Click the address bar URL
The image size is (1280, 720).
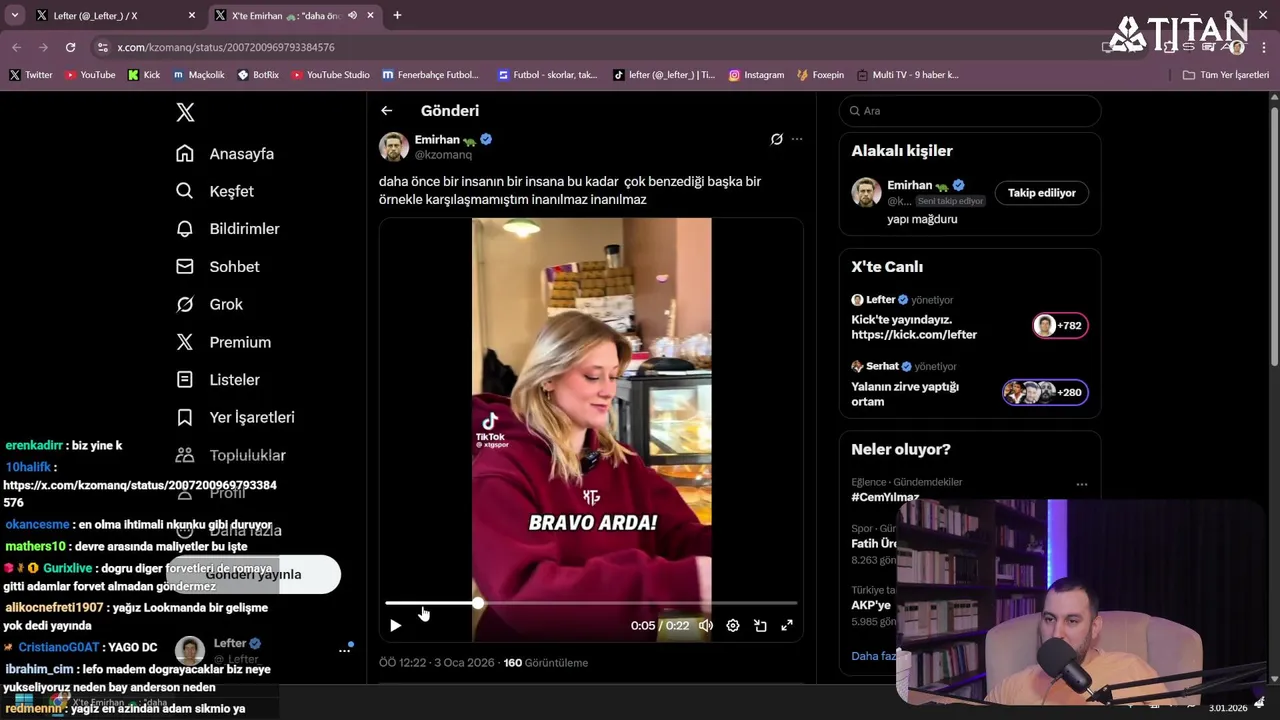pos(226,47)
